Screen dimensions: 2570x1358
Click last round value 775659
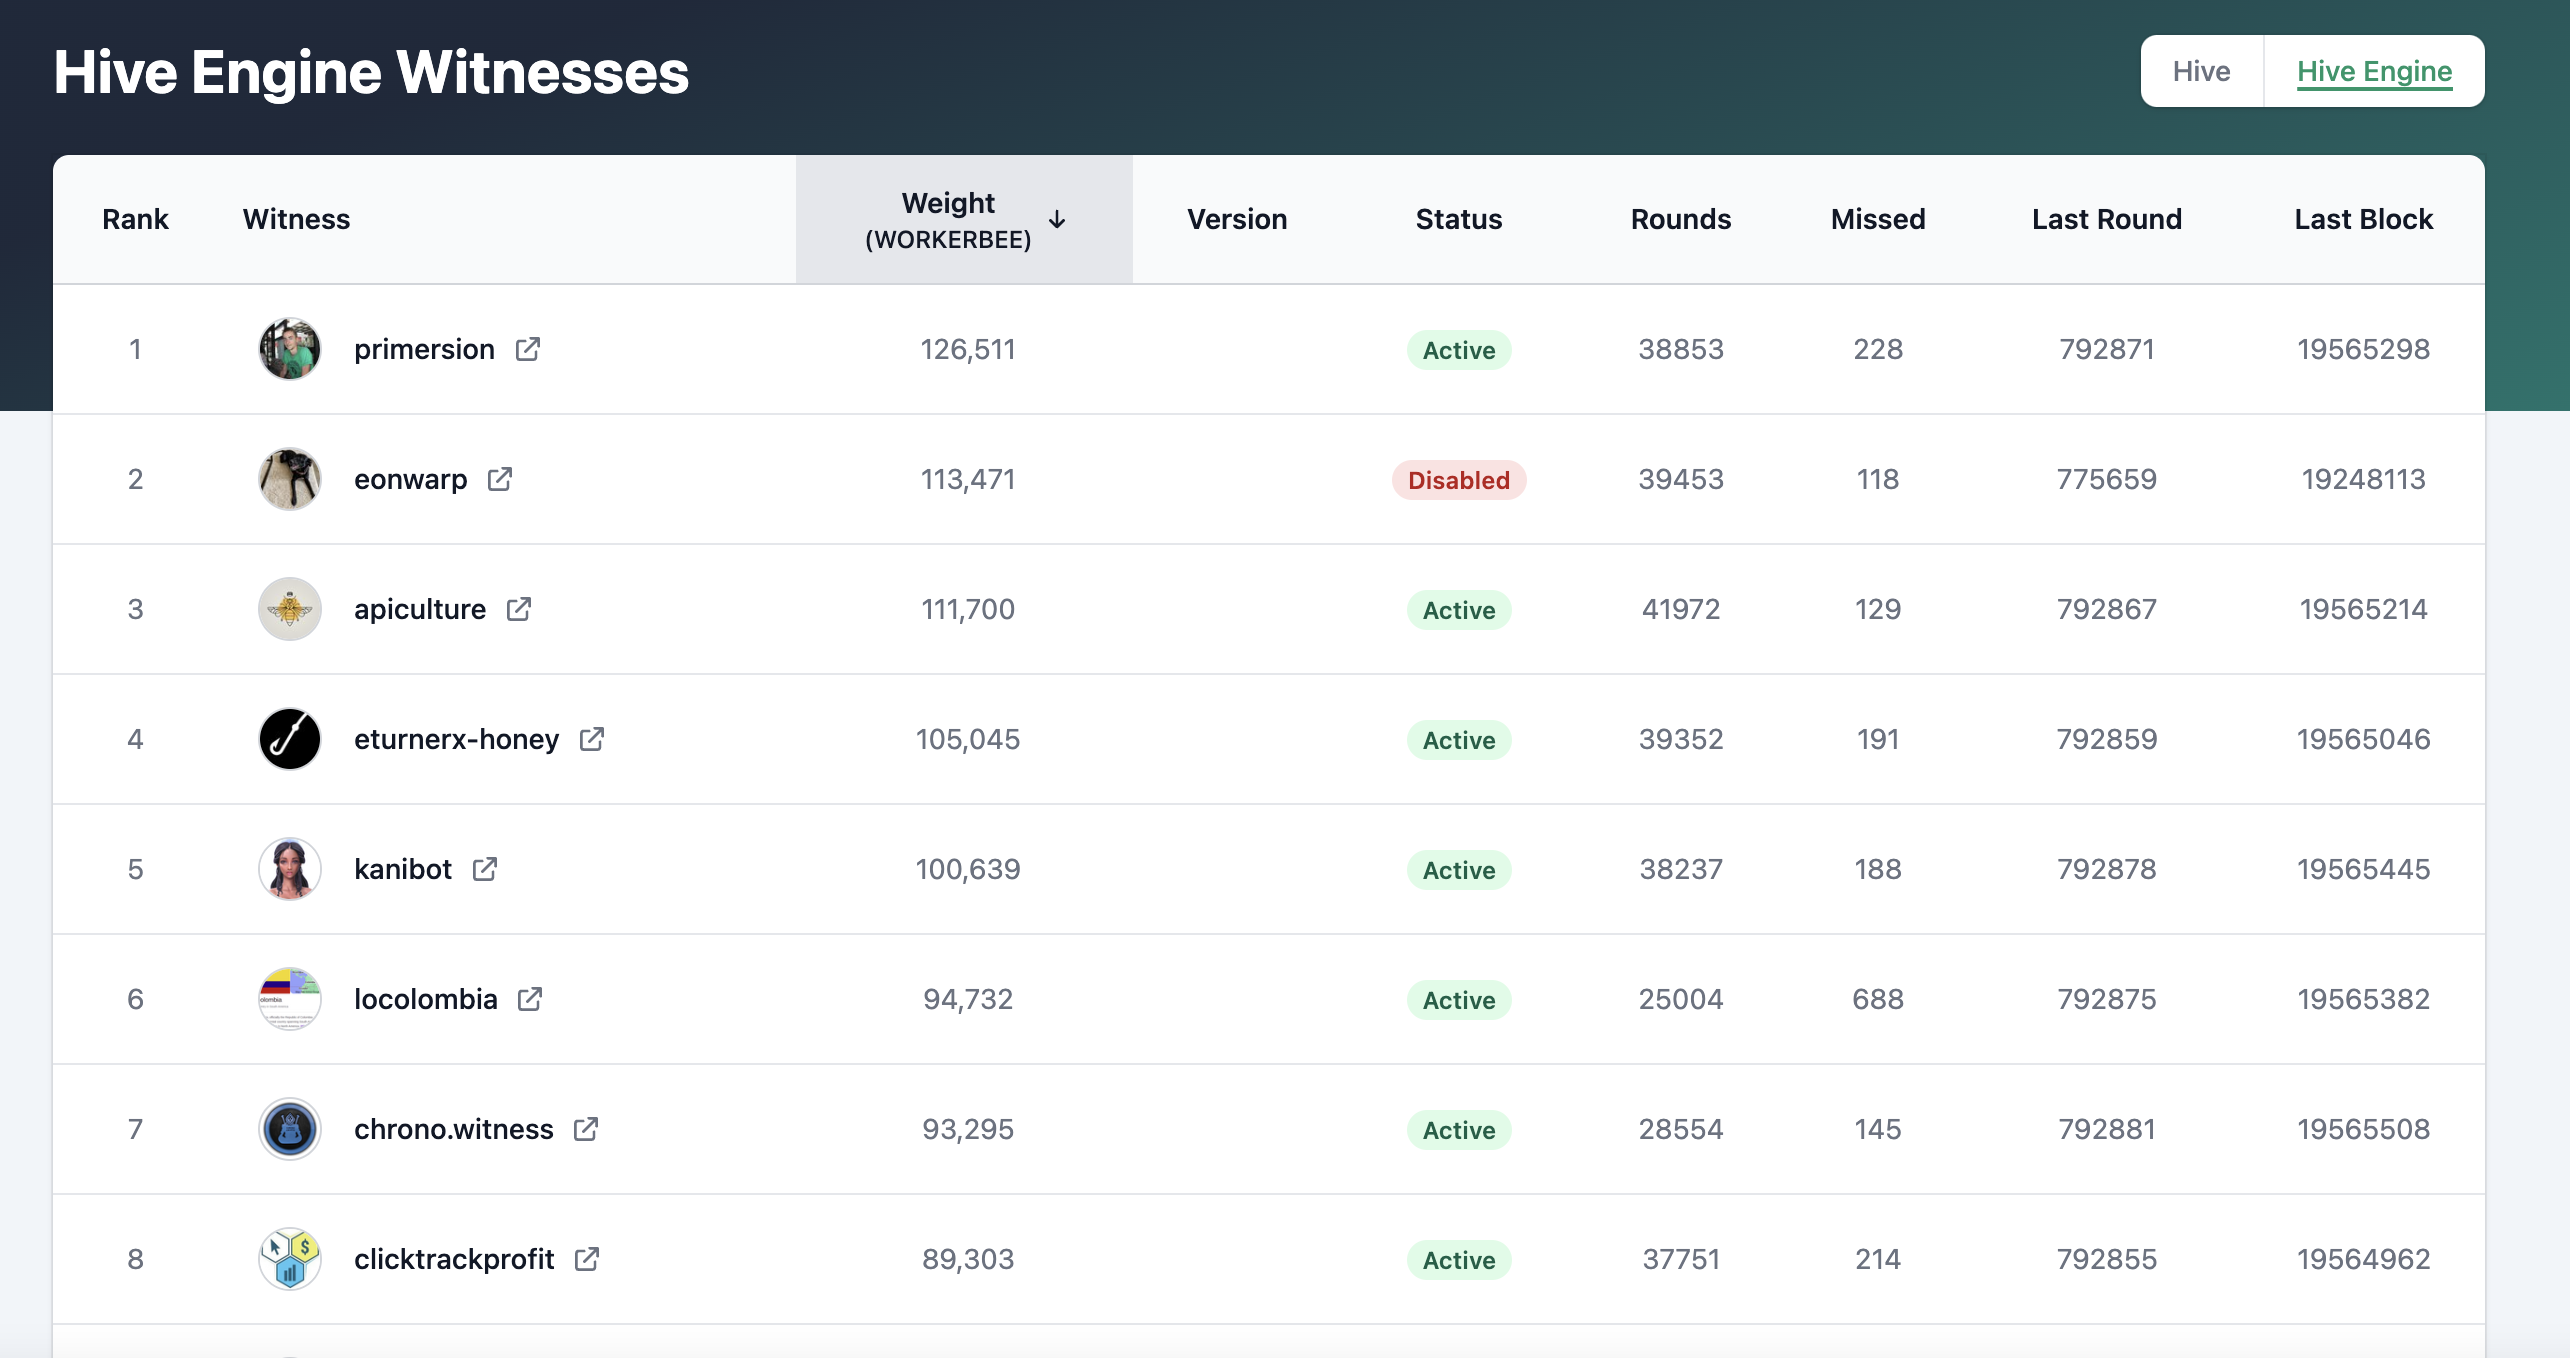pos(2107,479)
